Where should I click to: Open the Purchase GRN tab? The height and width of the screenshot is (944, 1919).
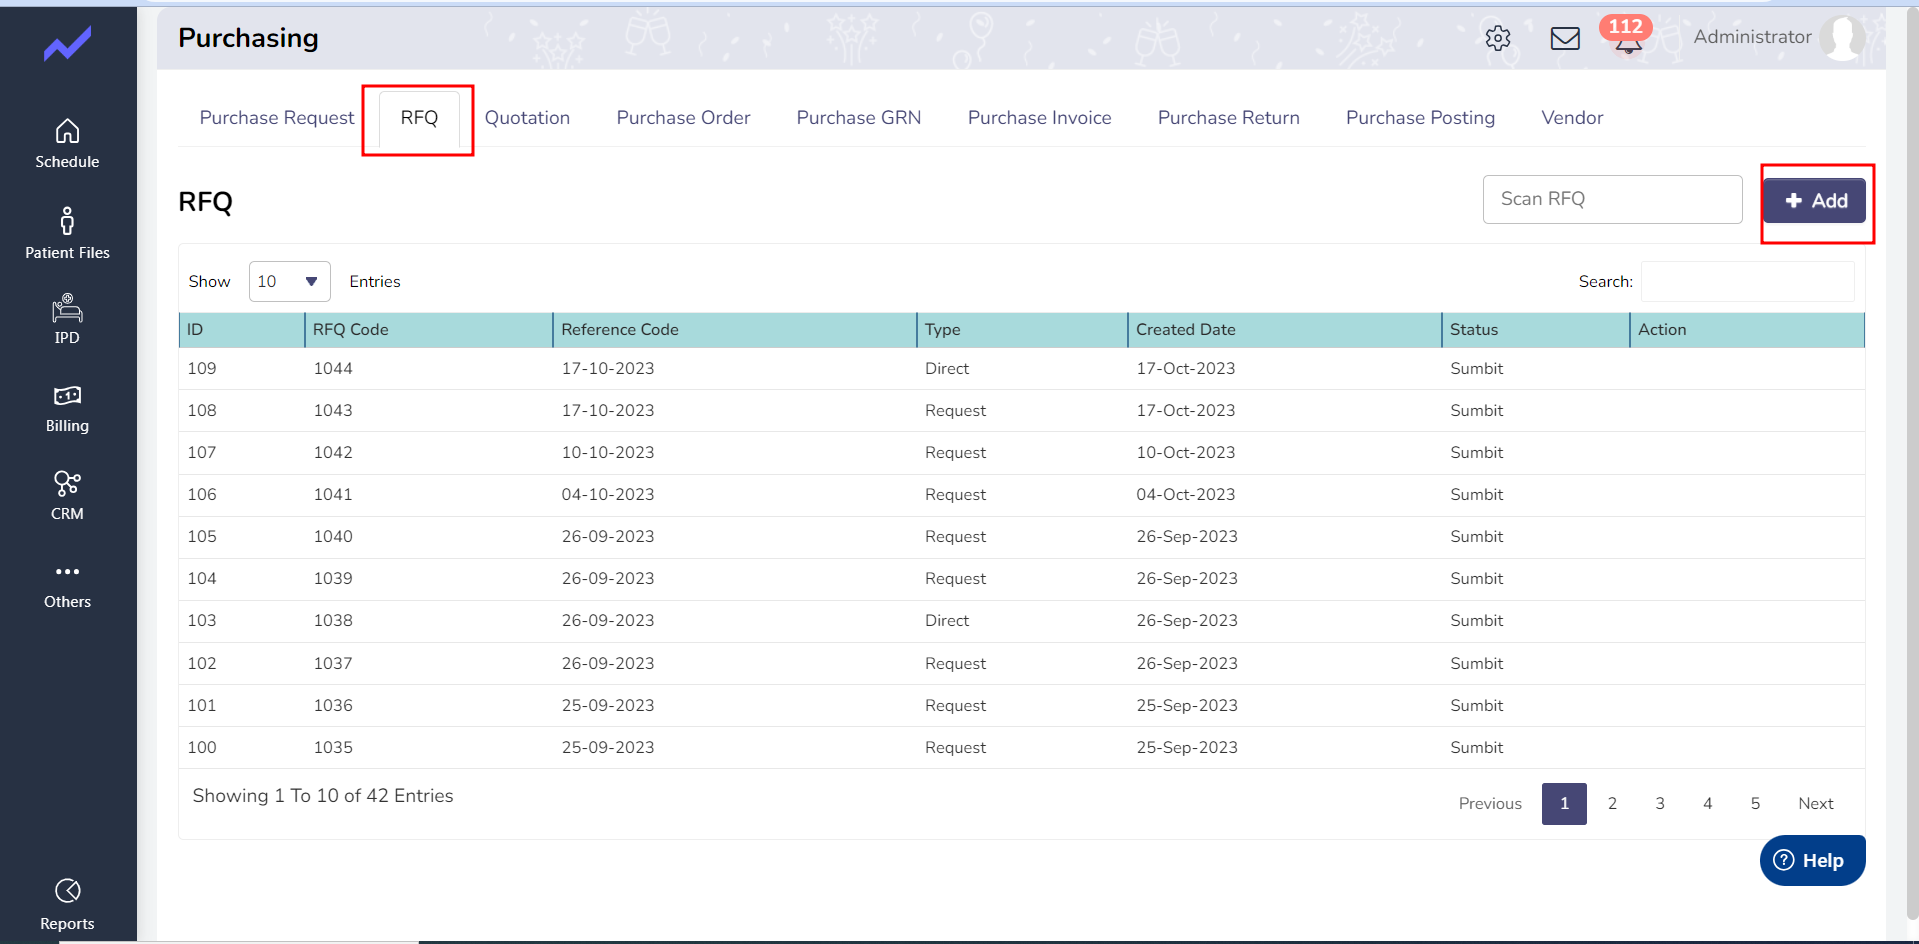(x=858, y=118)
